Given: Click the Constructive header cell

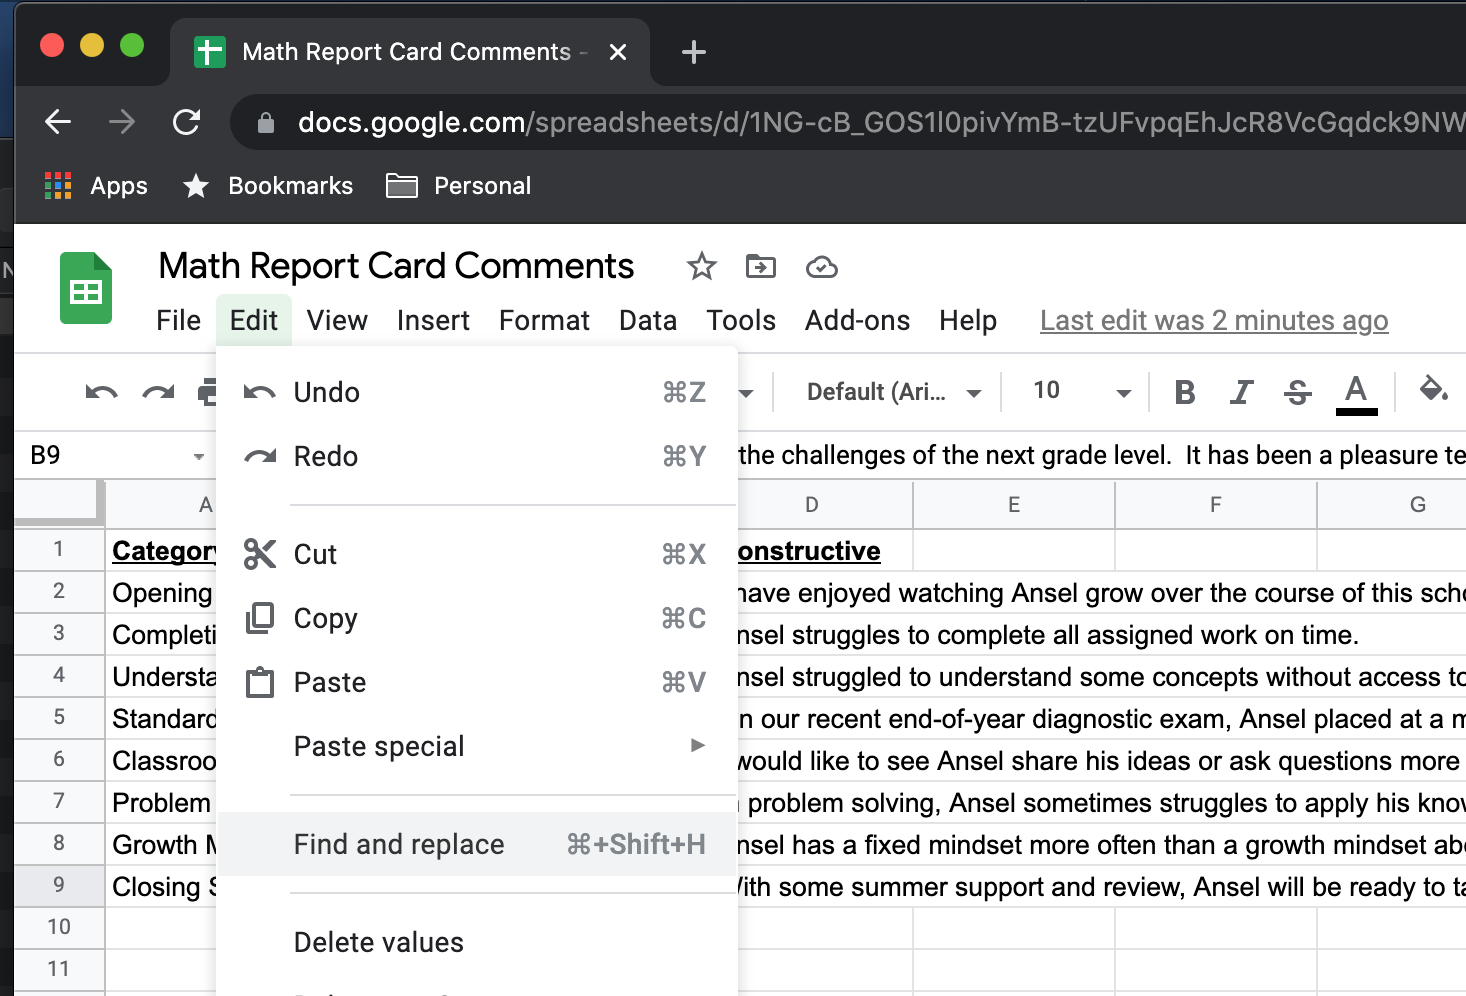Looking at the screenshot, I should (x=825, y=551).
